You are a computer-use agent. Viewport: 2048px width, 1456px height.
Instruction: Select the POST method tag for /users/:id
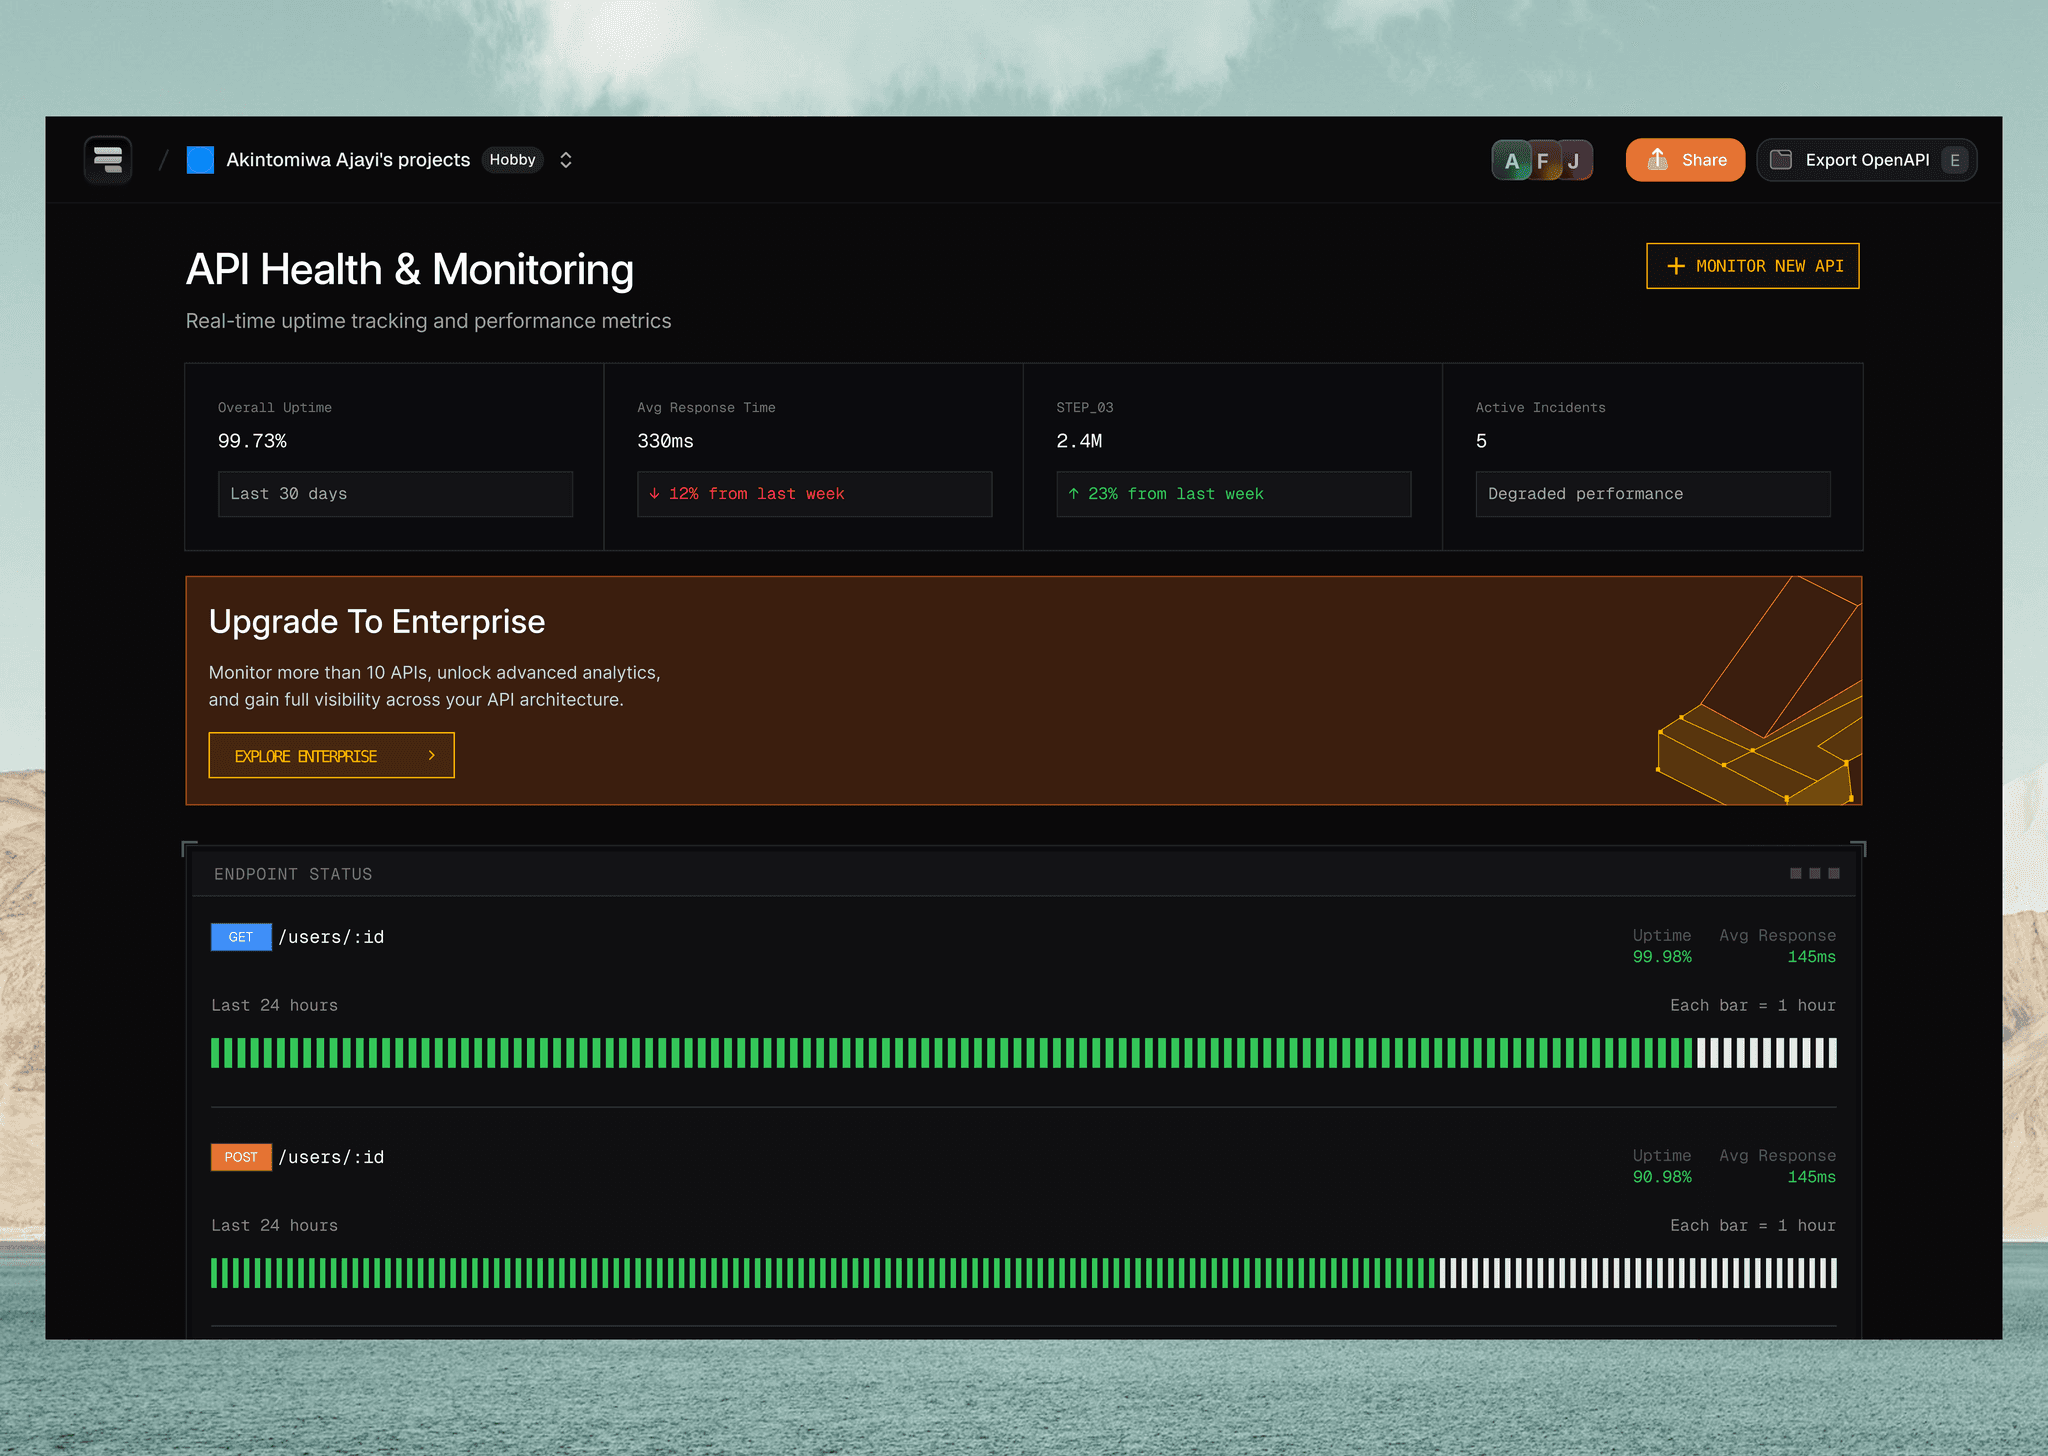pyautogui.click(x=241, y=1157)
